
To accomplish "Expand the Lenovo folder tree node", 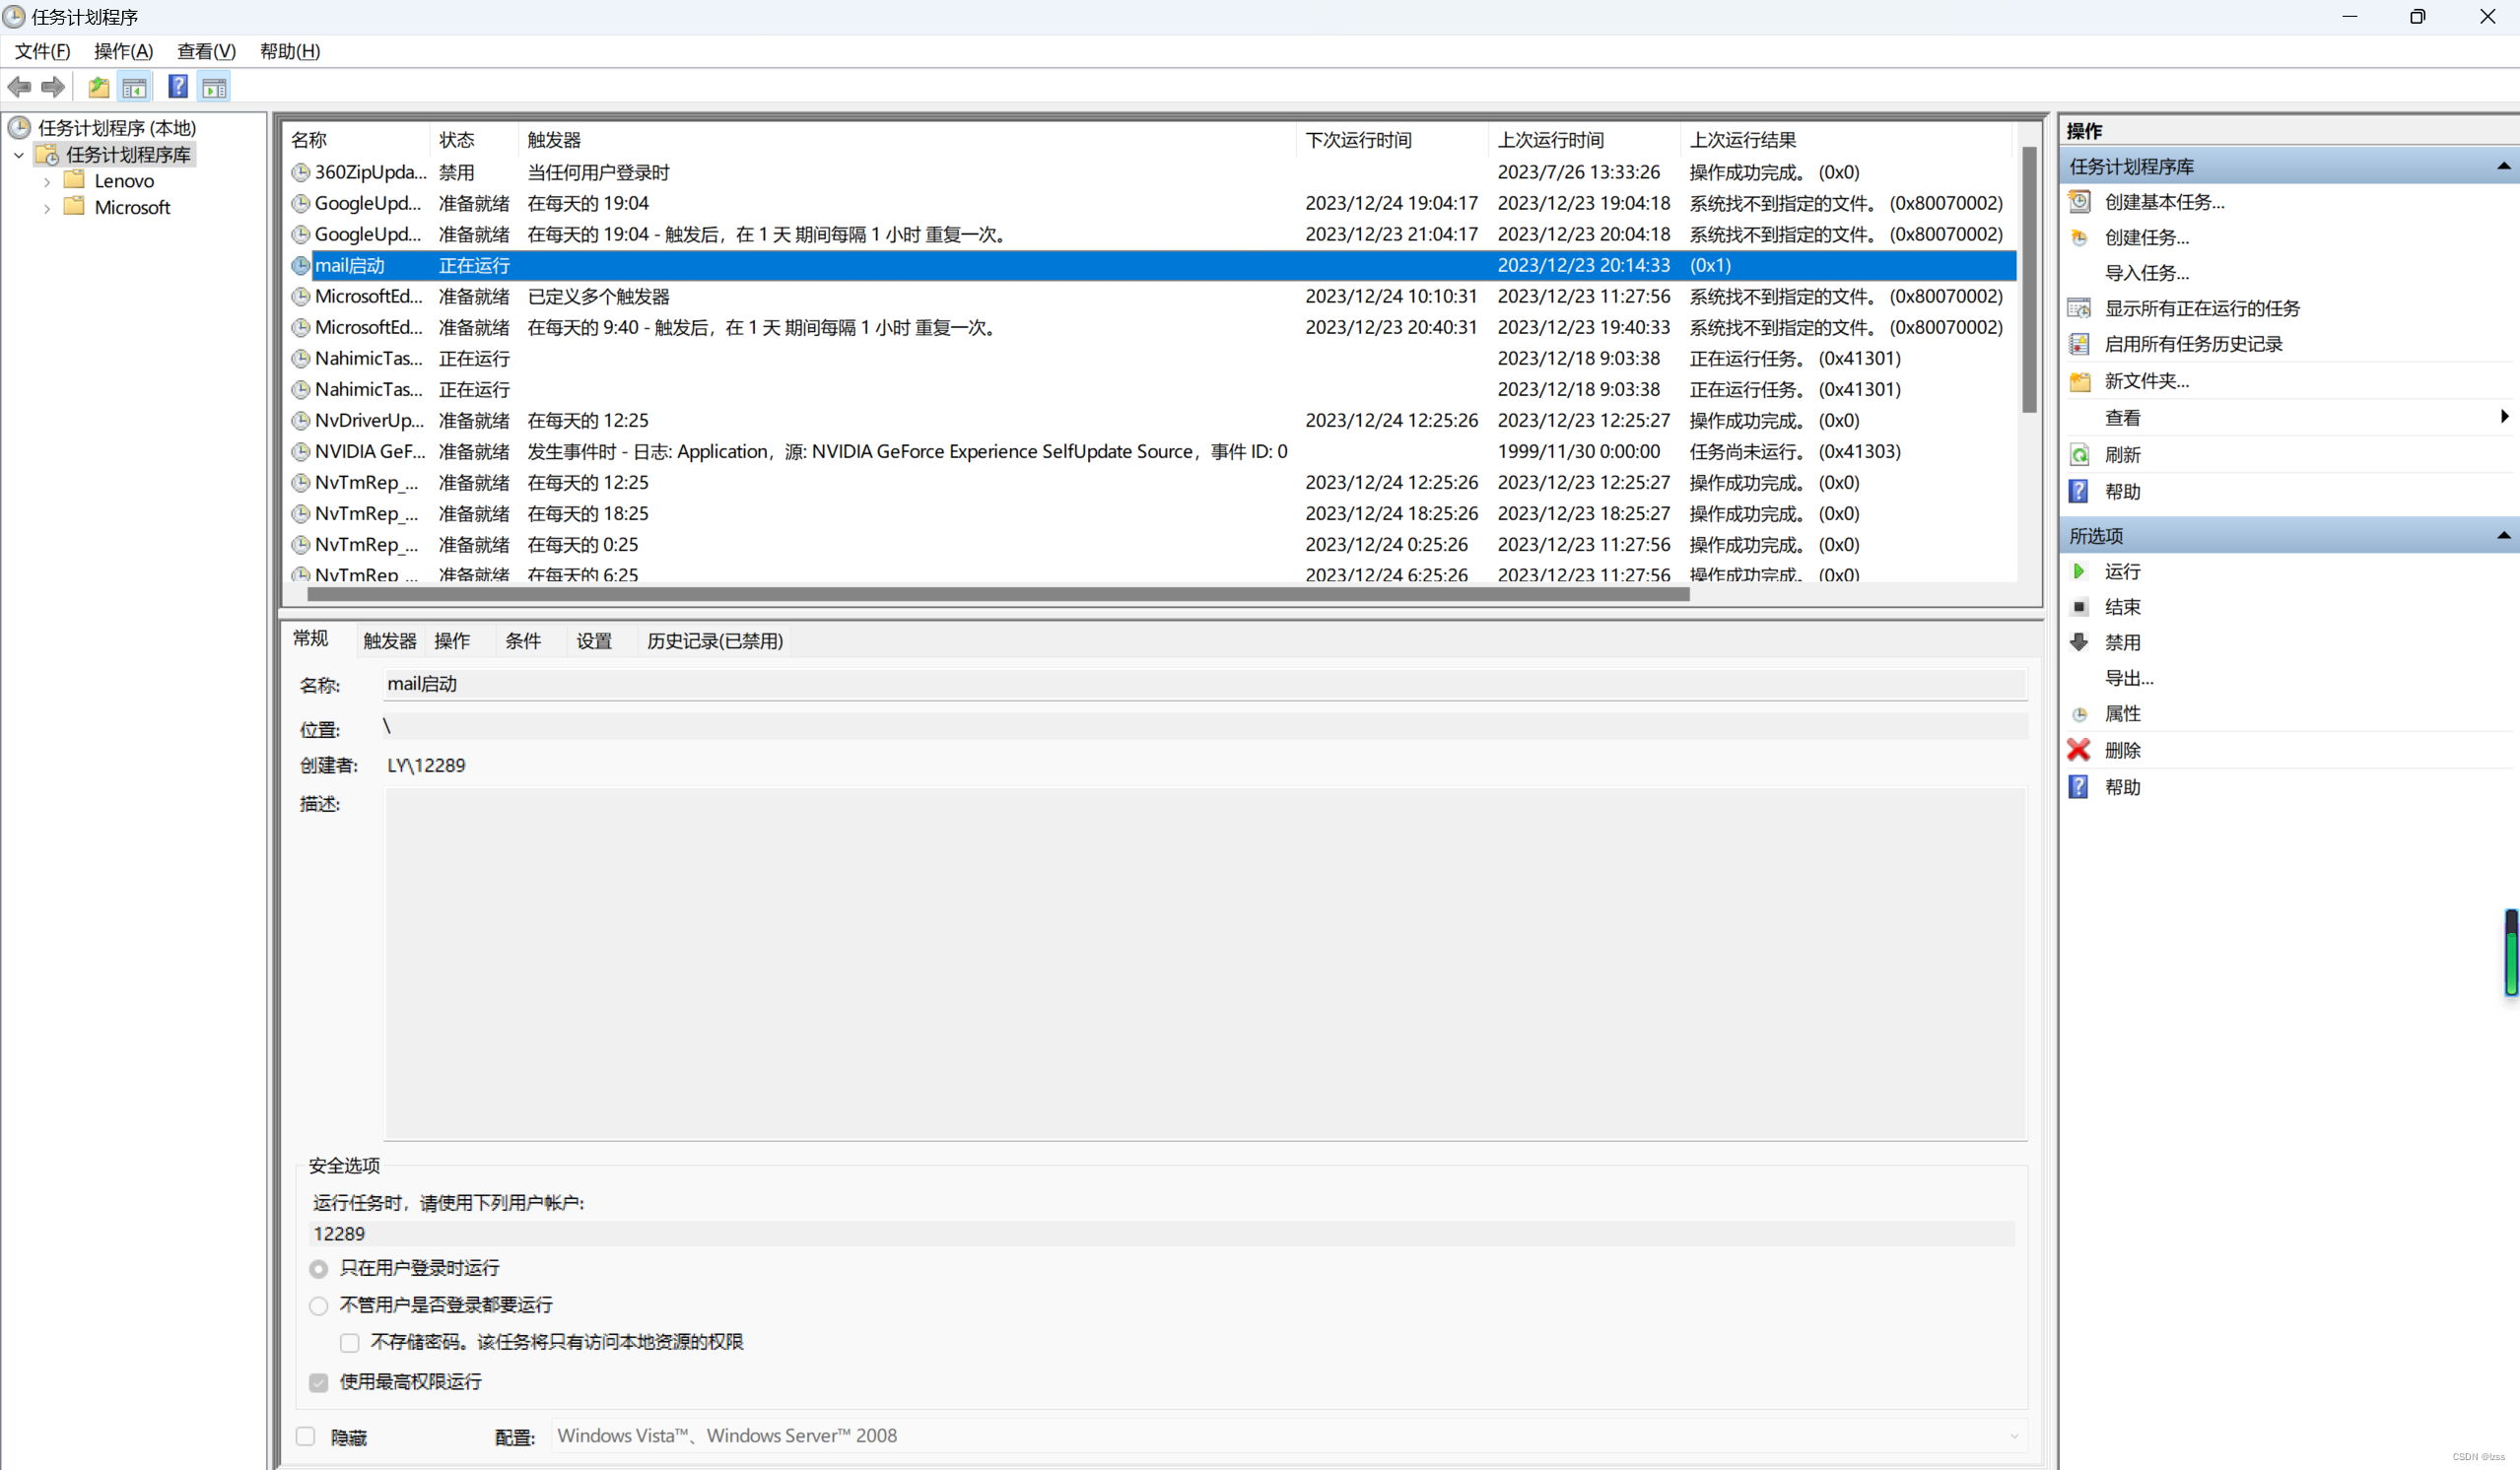I will [47, 182].
